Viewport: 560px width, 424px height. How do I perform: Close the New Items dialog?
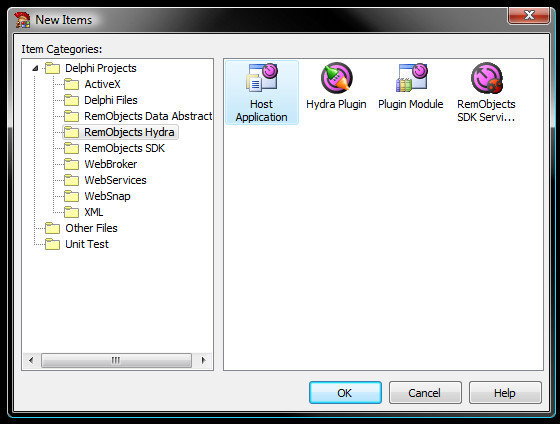[x=529, y=15]
